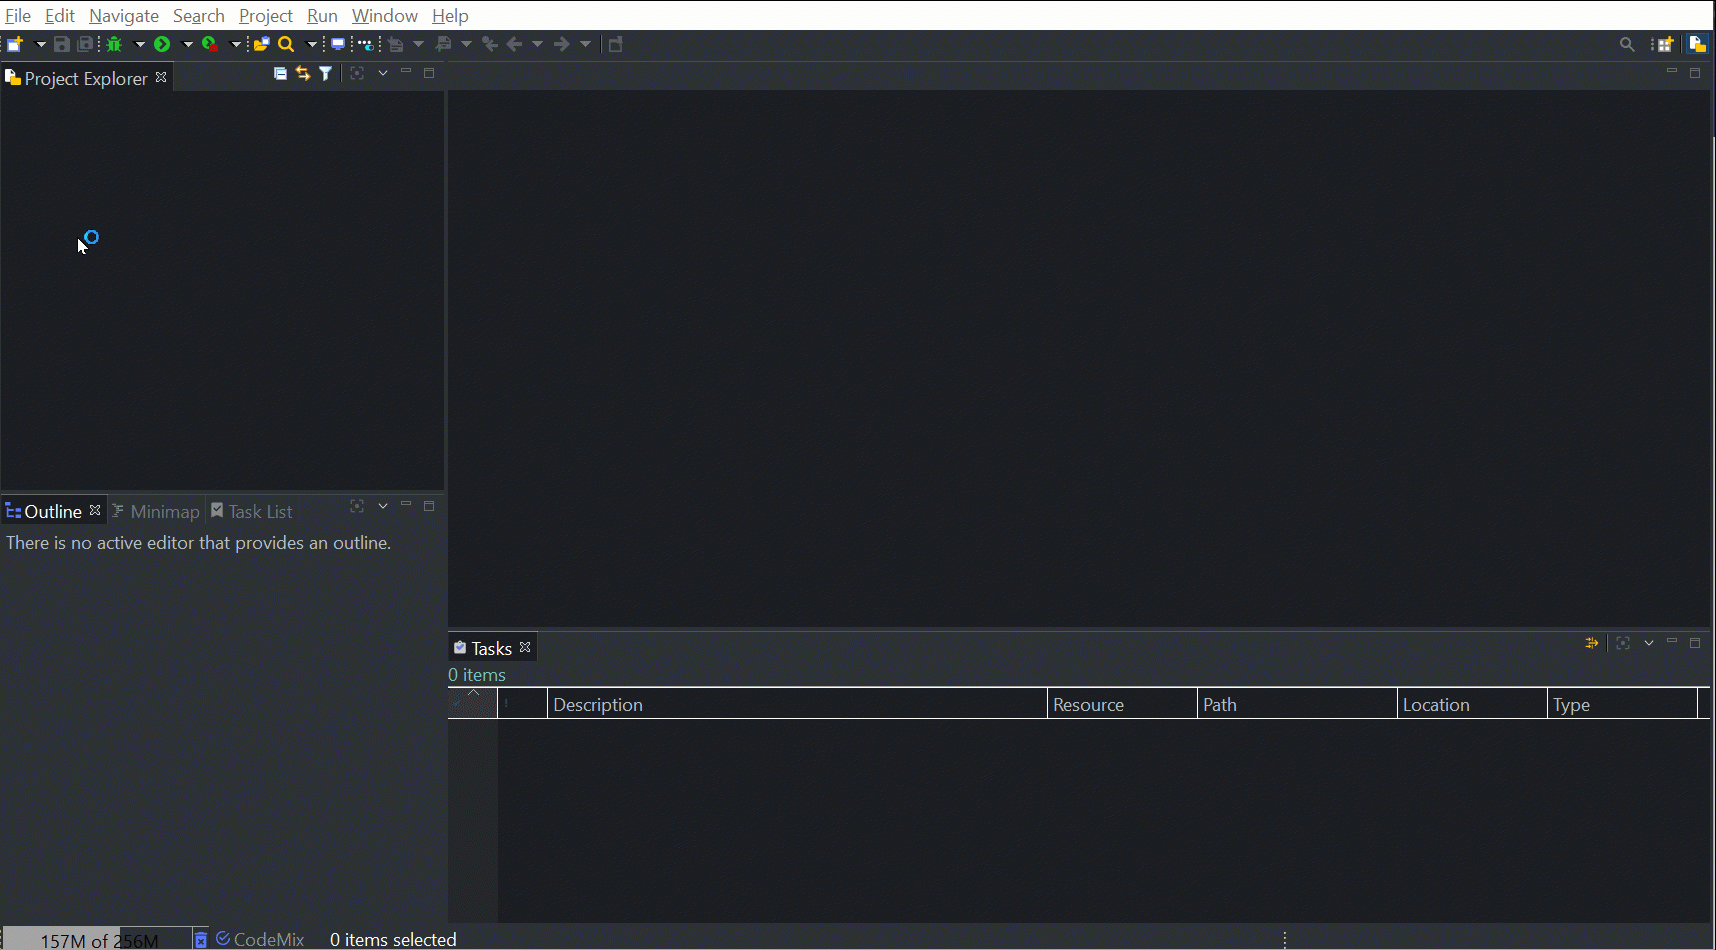
Task: Open the Project Explorer View Menu chevron
Action: click(x=383, y=73)
